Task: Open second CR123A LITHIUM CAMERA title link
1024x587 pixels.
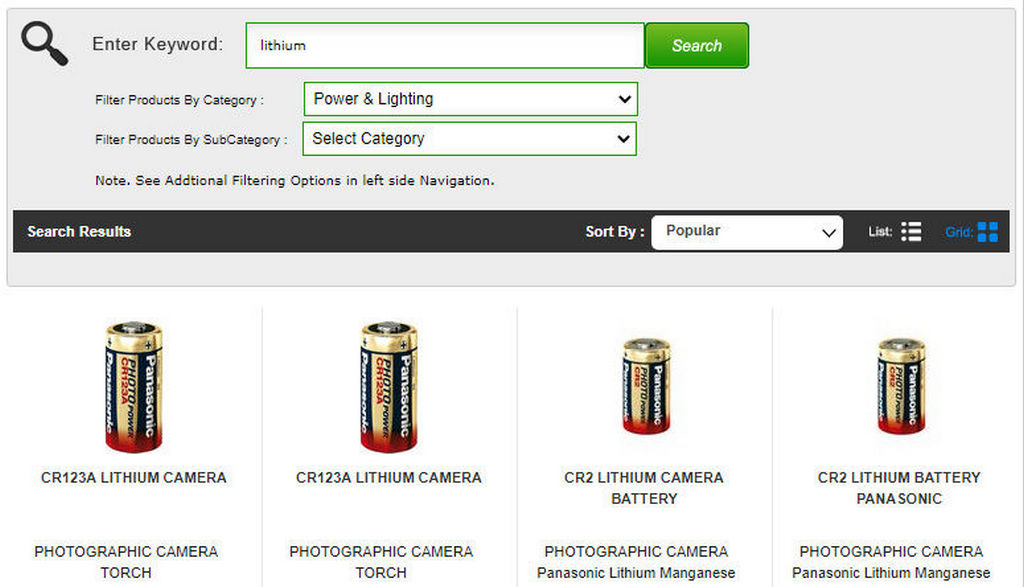Action: coord(389,478)
